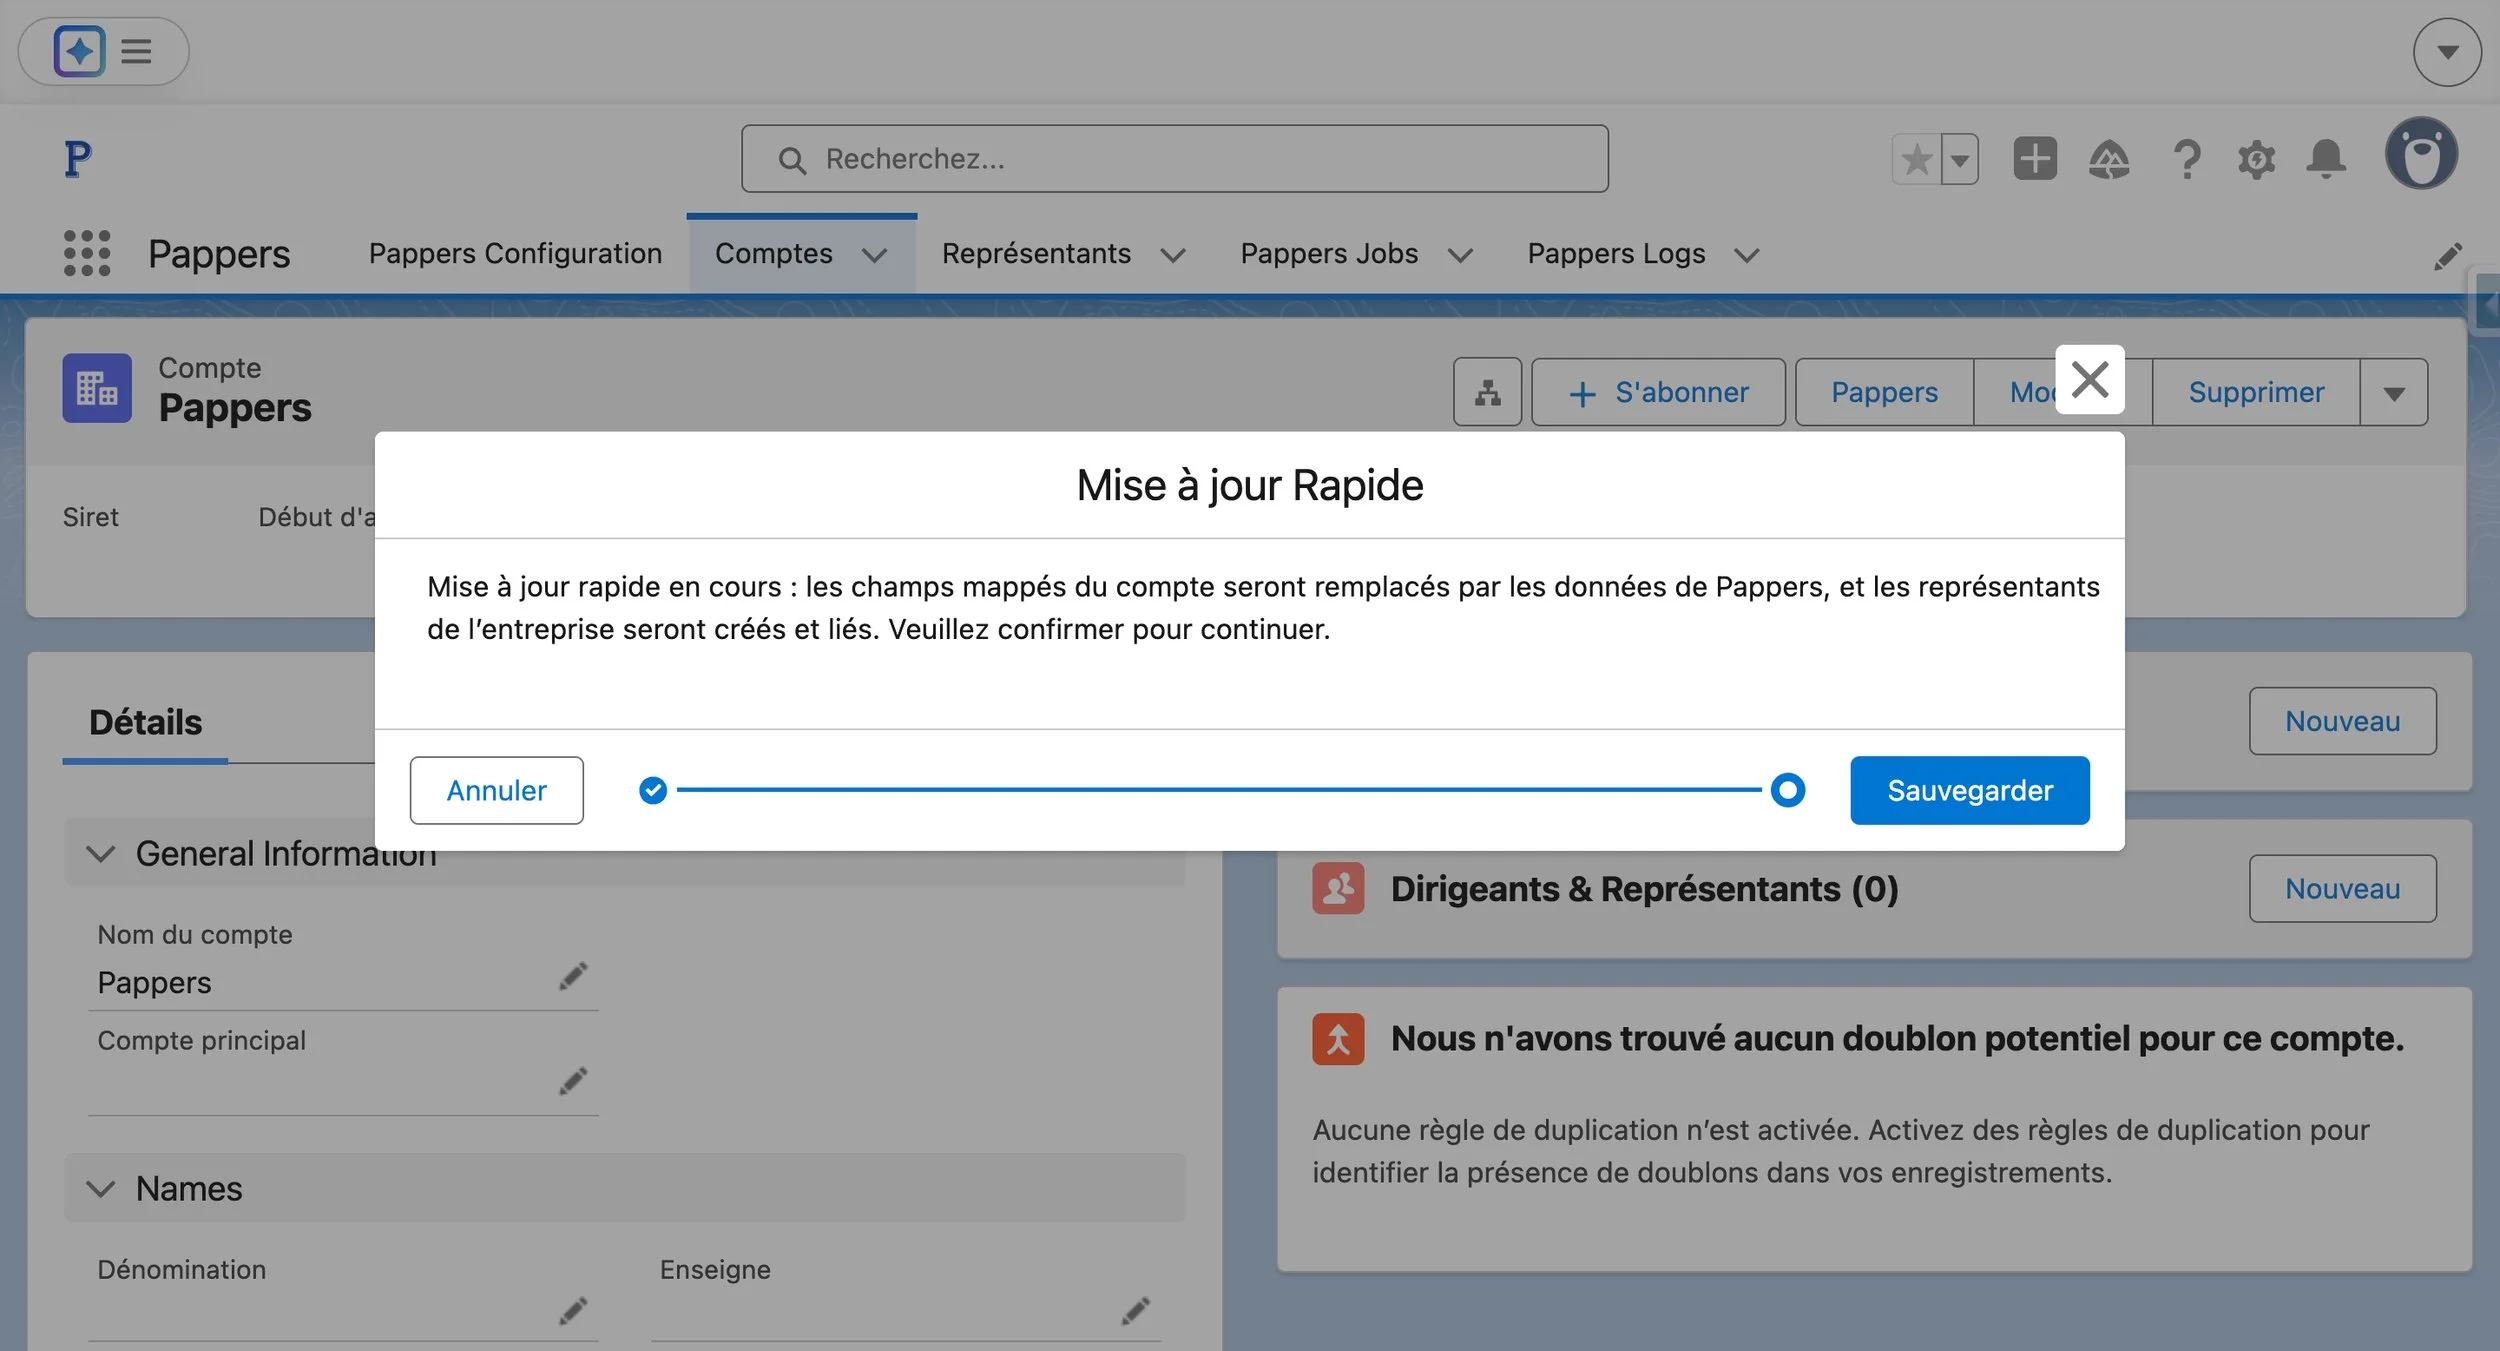This screenshot has height=1351, width=2500.
Task: Open the App Launcher dots grid
Action: (87, 253)
